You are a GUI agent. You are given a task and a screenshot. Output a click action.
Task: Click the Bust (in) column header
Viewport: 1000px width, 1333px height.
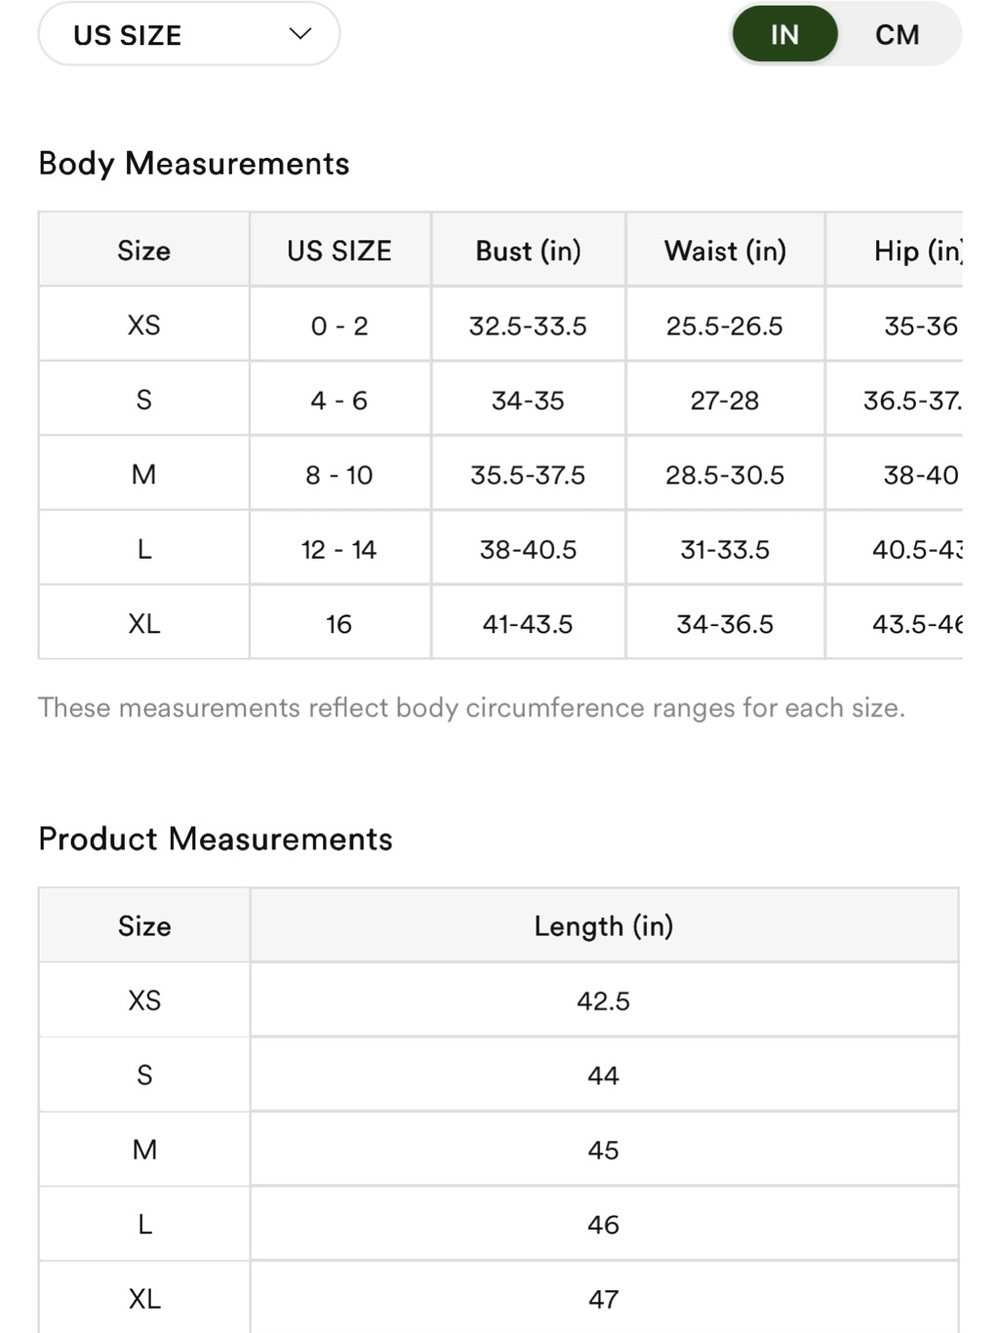click(x=528, y=250)
